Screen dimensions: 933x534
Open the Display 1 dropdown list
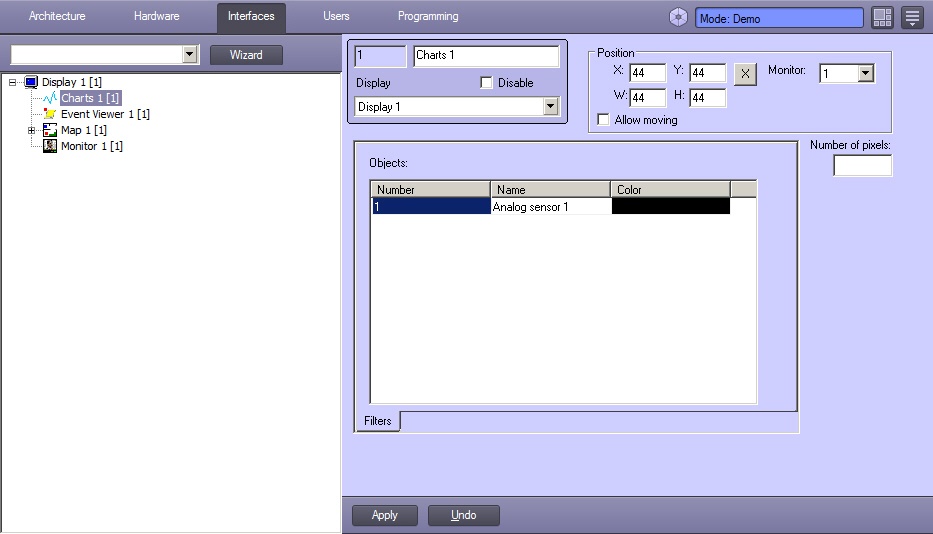[x=550, y=107]
